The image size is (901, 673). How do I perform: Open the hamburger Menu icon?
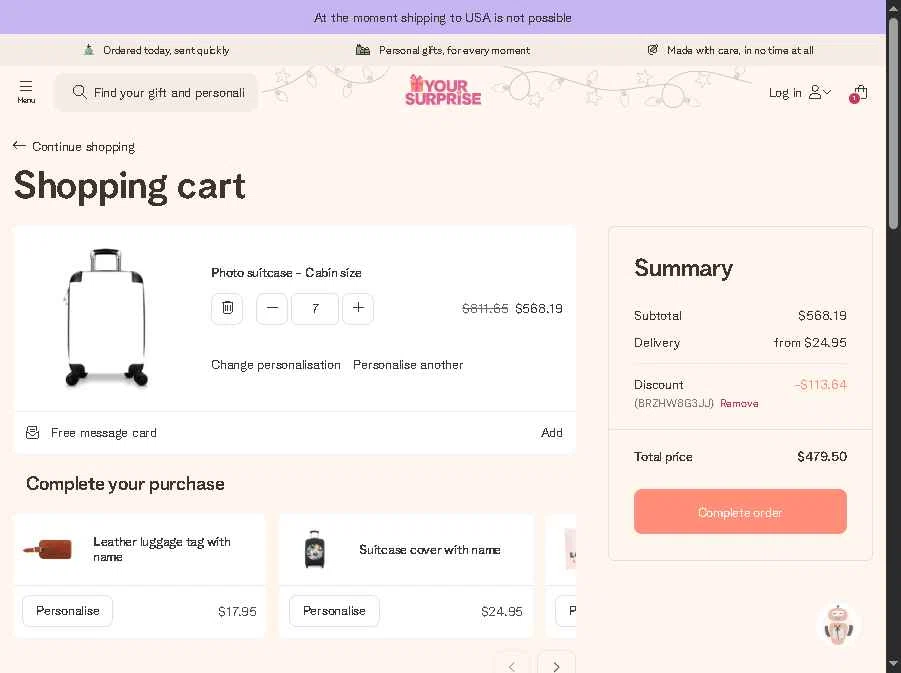tap(26, 91)
